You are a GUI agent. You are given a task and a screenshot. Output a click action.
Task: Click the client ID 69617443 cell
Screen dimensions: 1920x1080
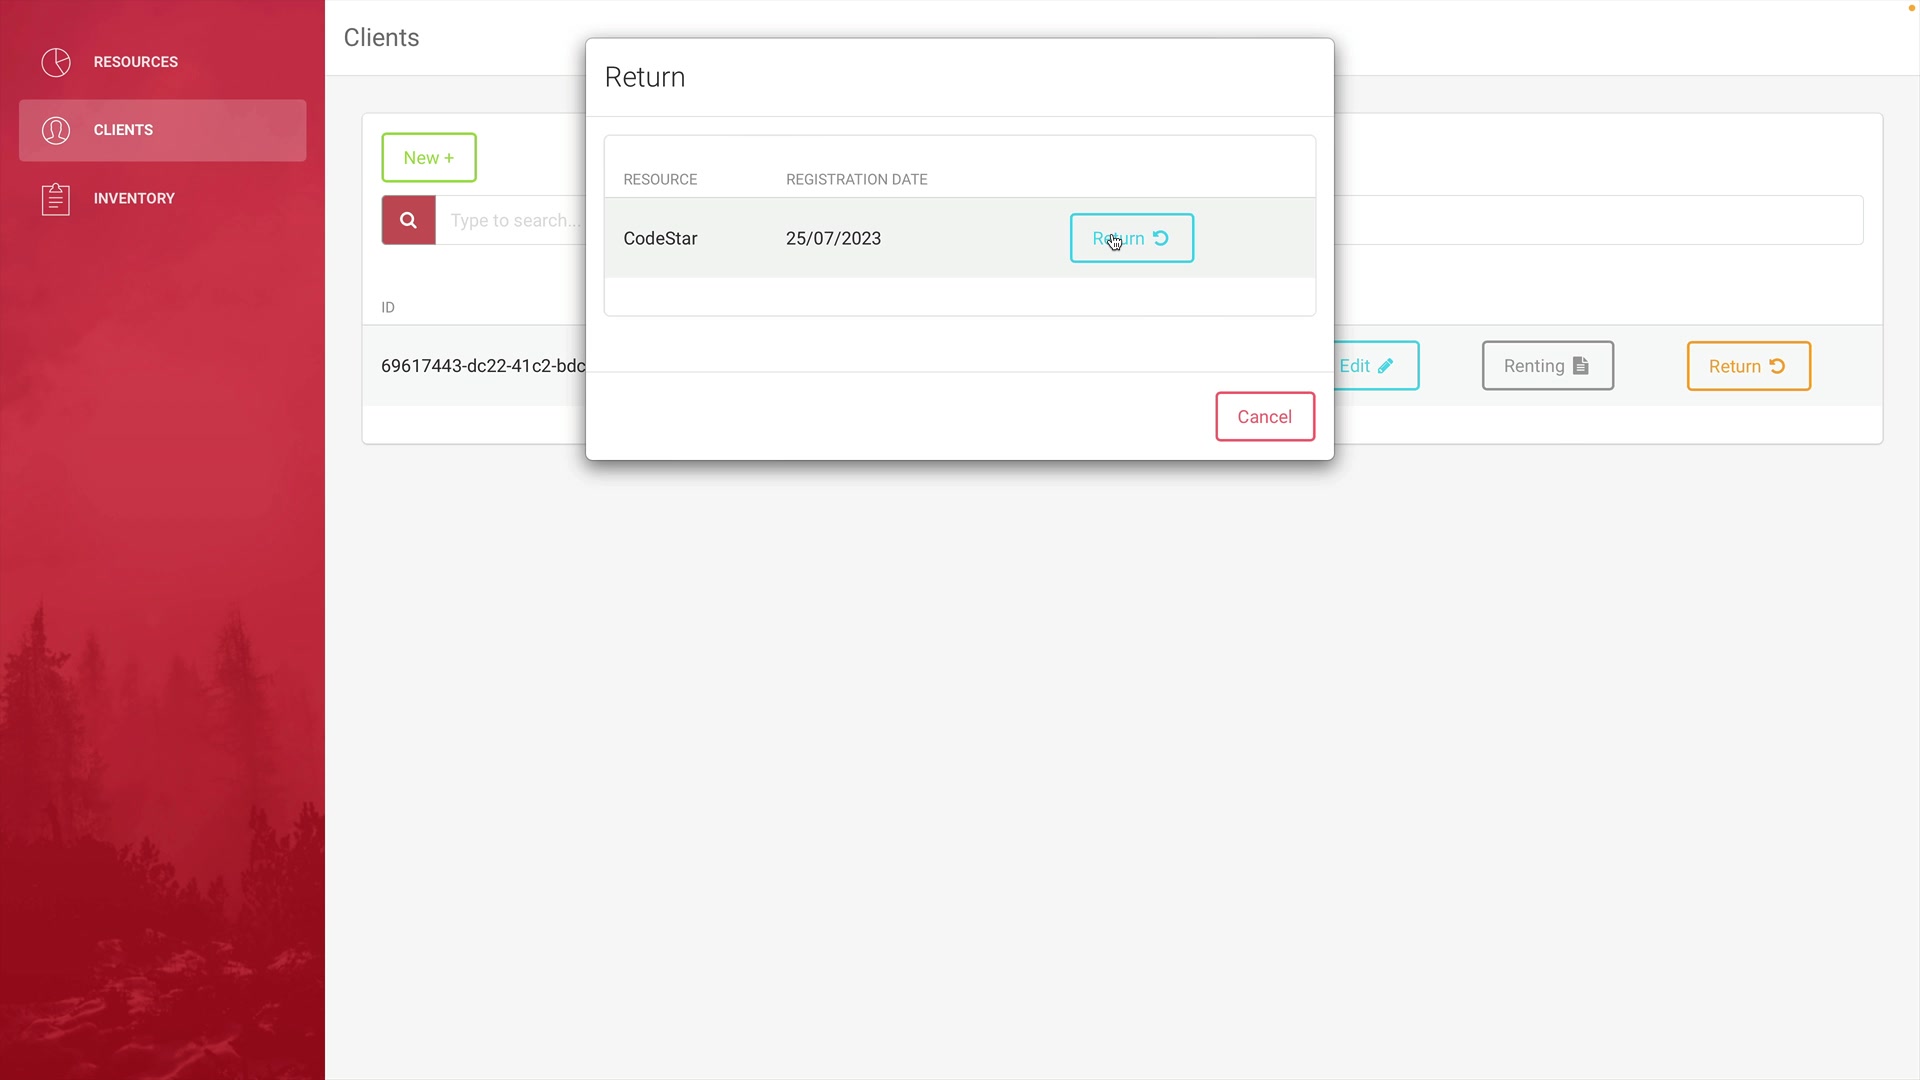[482, 366]
